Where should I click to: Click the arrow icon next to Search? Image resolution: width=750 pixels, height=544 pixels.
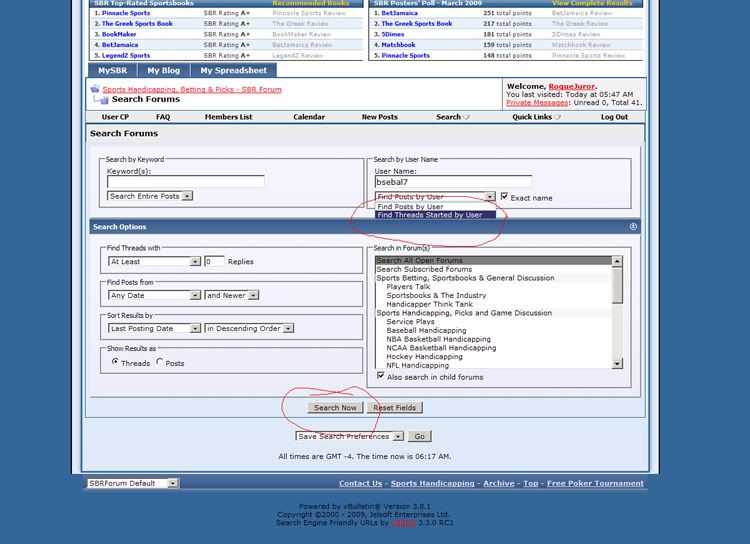(466, 117)
